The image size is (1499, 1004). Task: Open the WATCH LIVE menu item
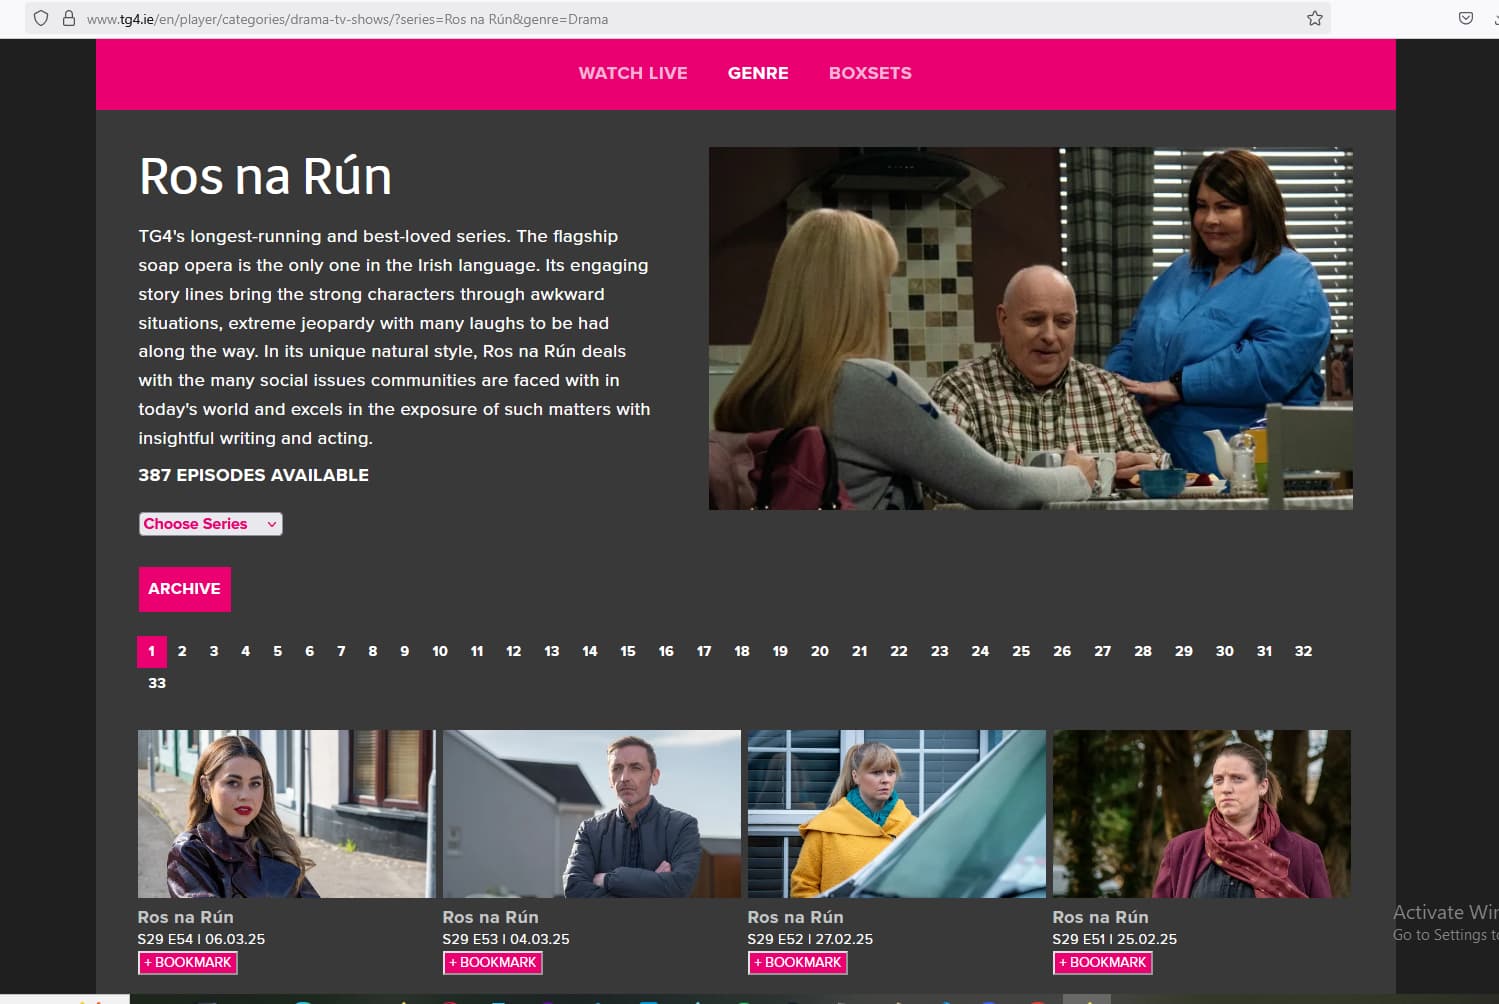[633, 73]
